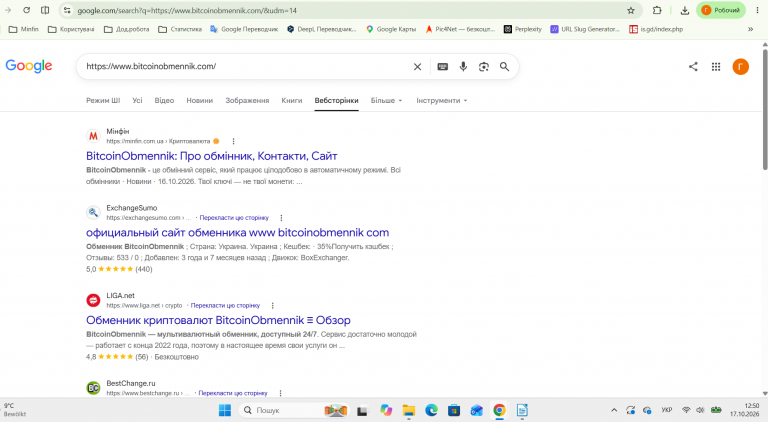
Task: Switch to Режим ШІ tab
Action: [103, 100]
